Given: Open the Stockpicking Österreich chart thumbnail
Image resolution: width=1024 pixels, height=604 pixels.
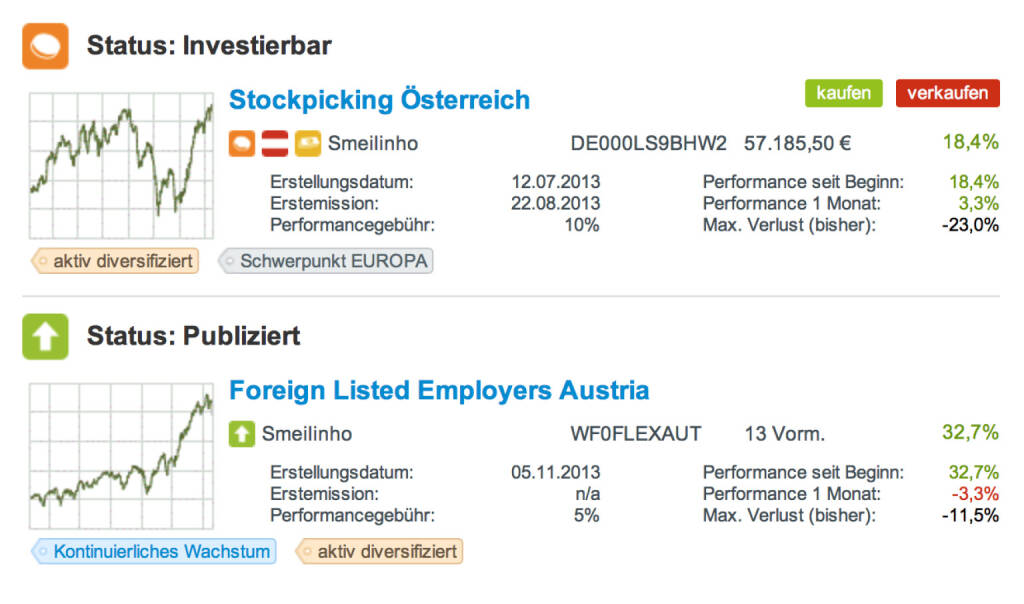Looking at the screenshot, I should (121, 165).
